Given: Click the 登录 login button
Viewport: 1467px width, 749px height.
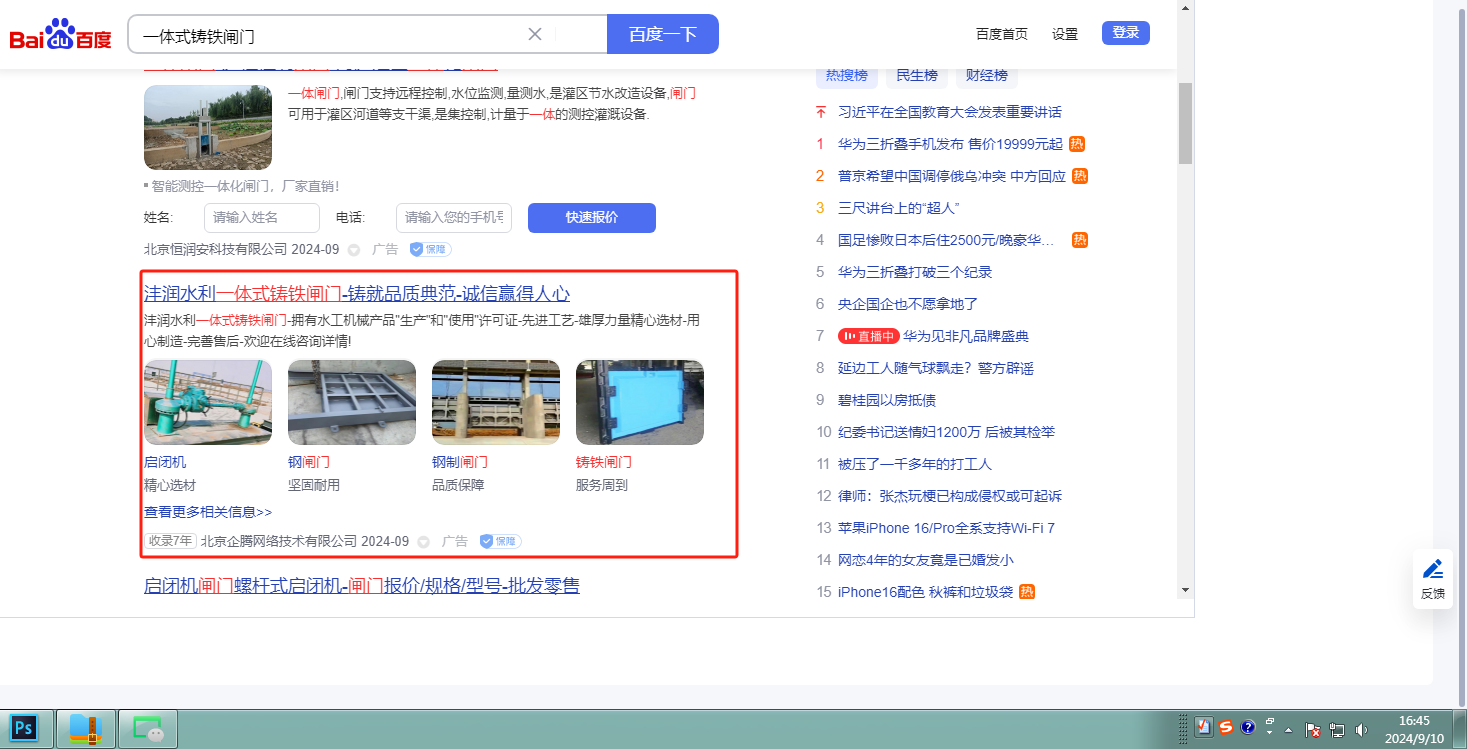Looking at the screenshot, I should tap(1126, 33).
